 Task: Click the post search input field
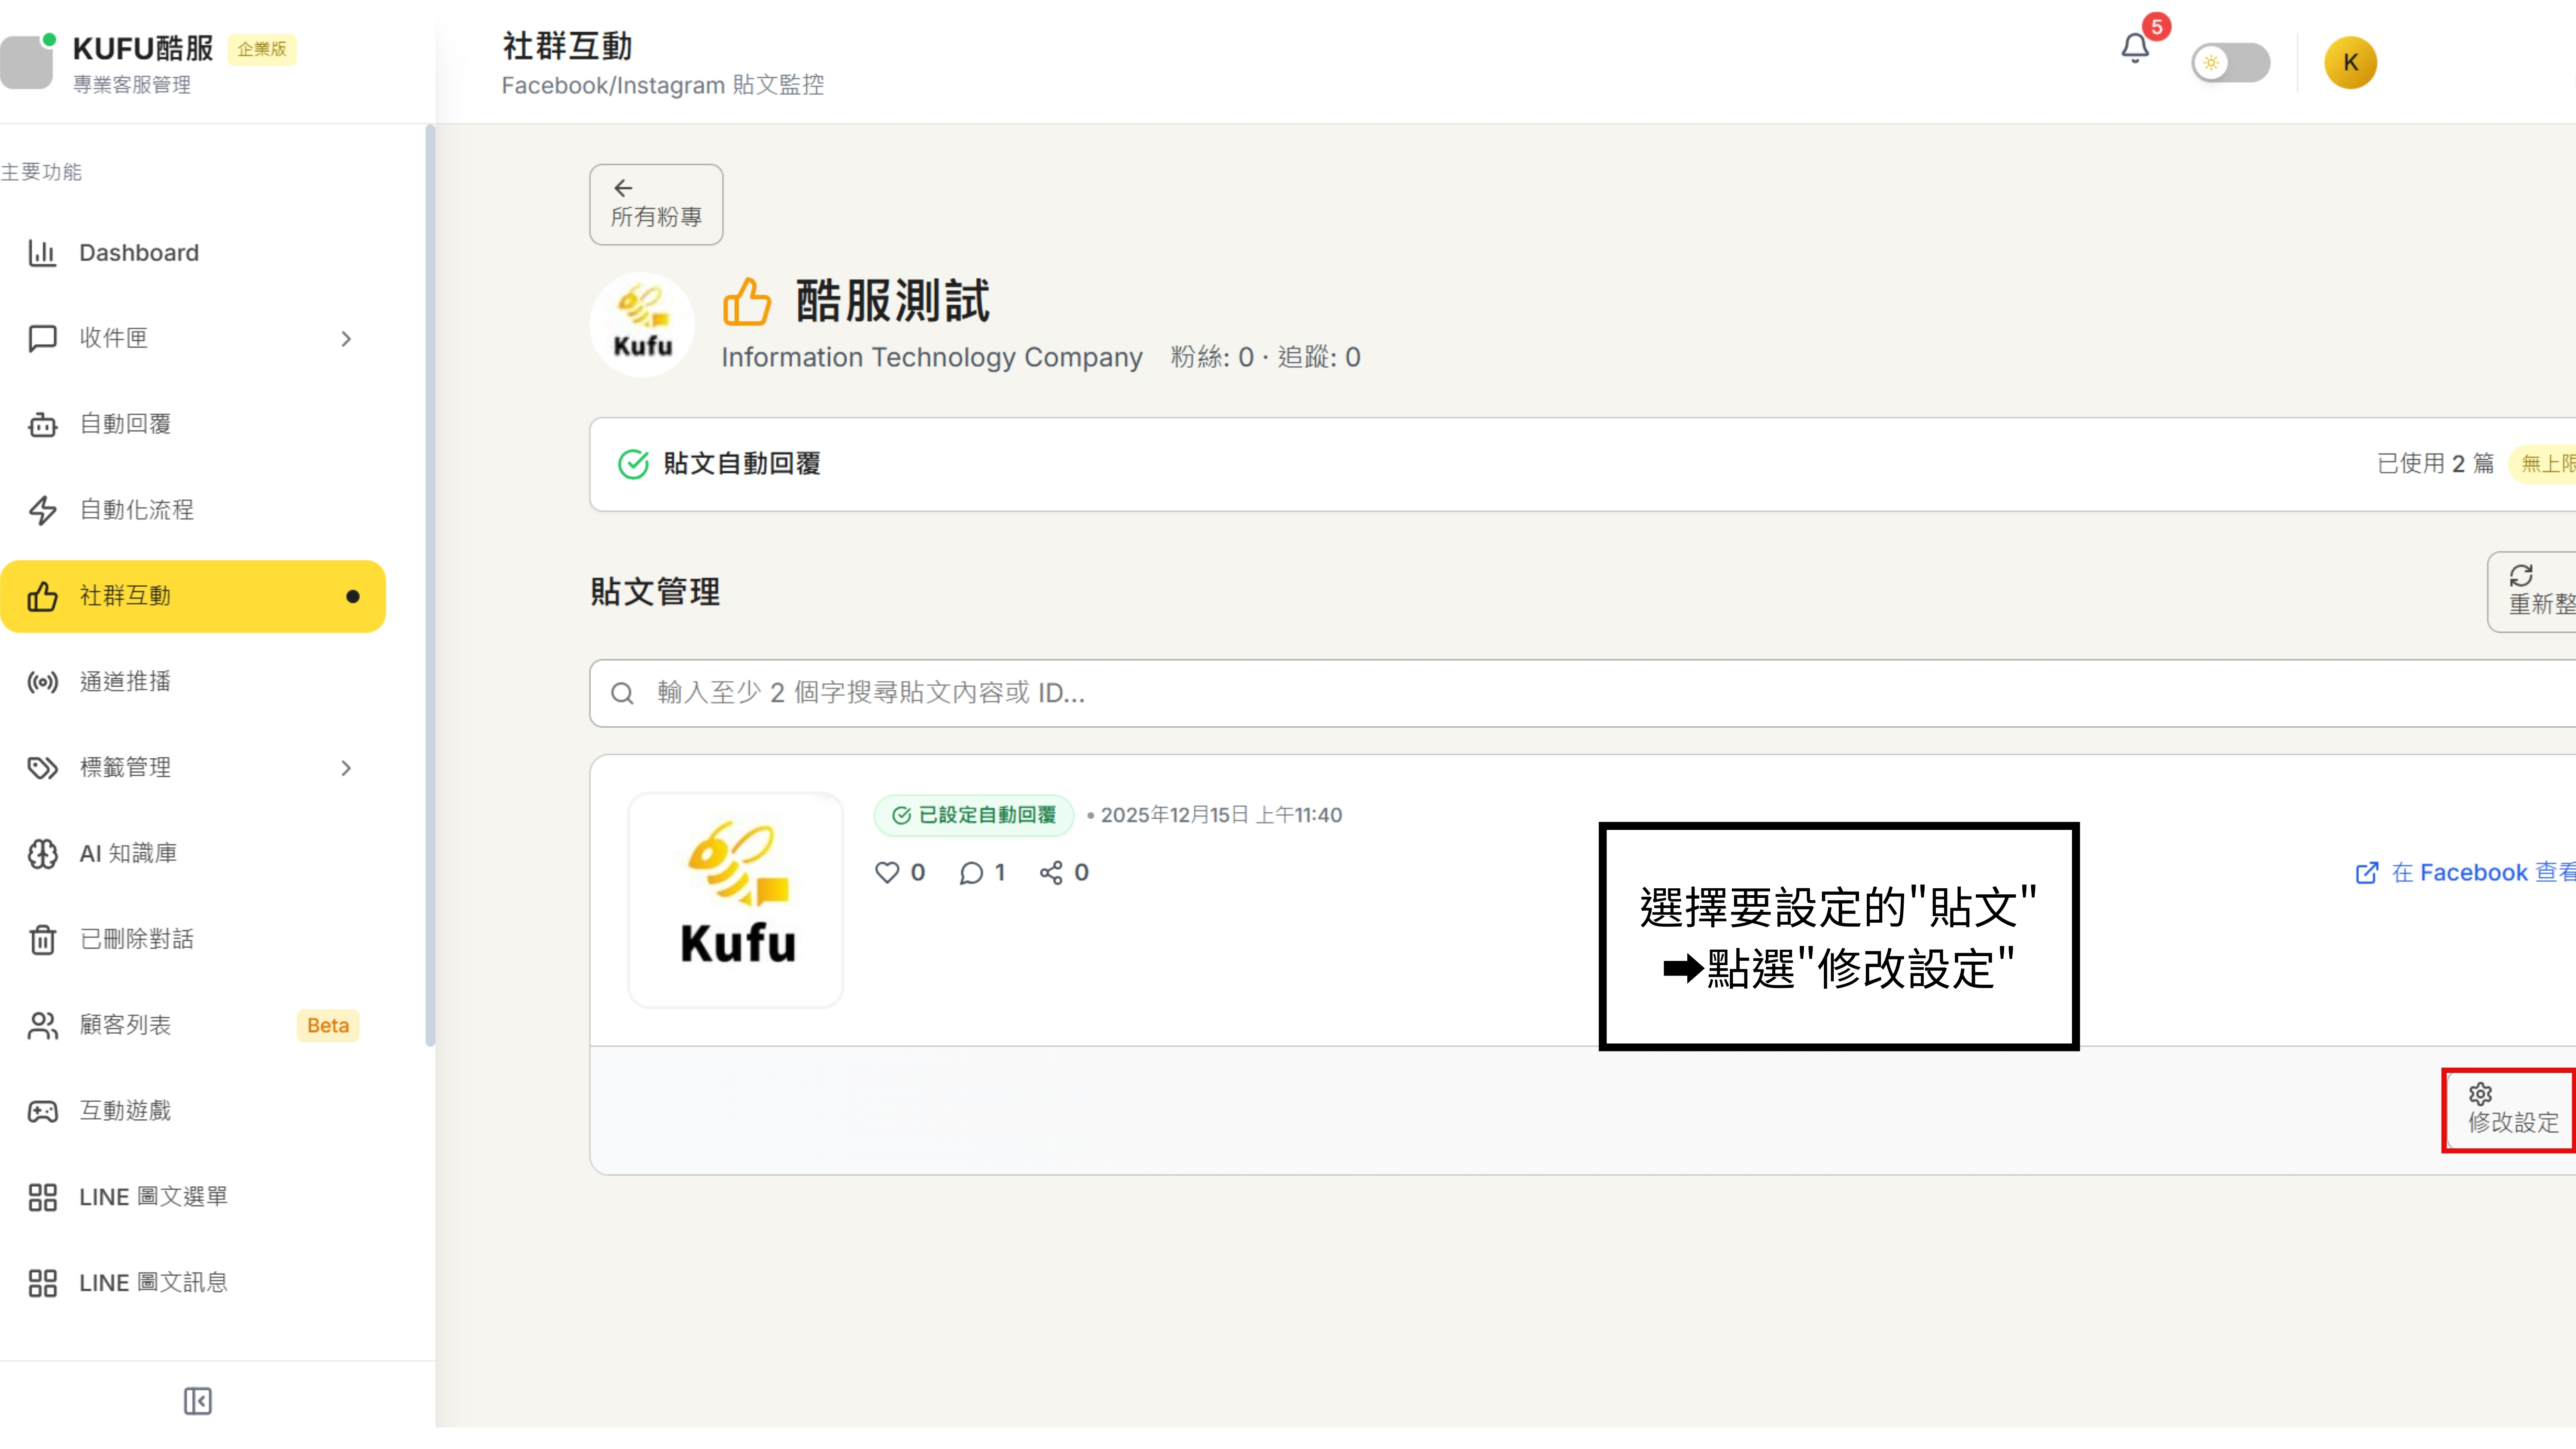(1100, 693)
